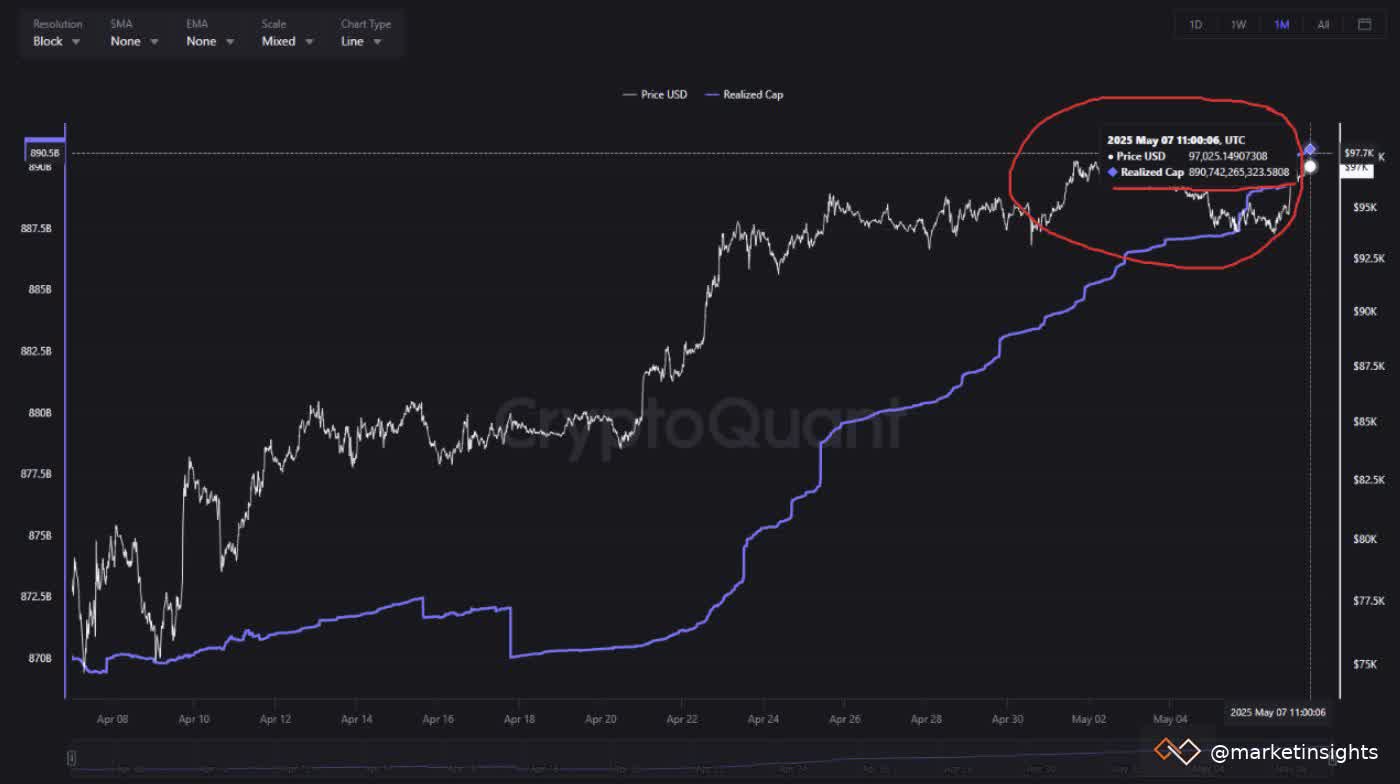The width and height of the screenshot is (1400, 784).
Task: Click the Realized Cap diamond icon in tooltip
Action: 1111,171
